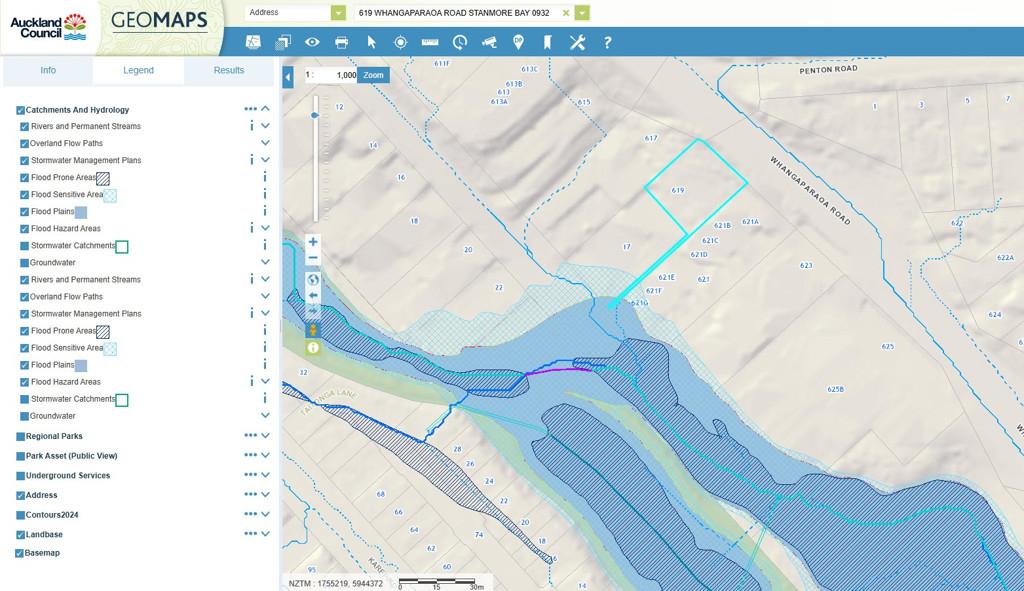Open the bookmark tool
Screen dimensions: 1024x591
[547, 42]
